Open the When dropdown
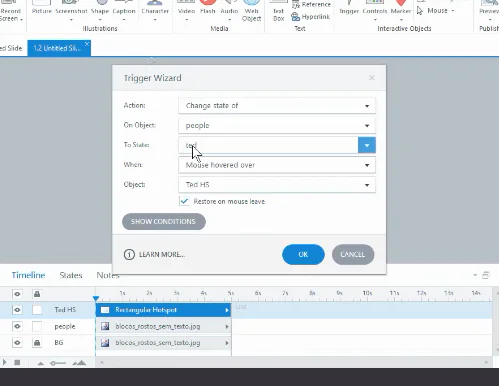Viewport: 499px width, 386px height. [277, 165]
